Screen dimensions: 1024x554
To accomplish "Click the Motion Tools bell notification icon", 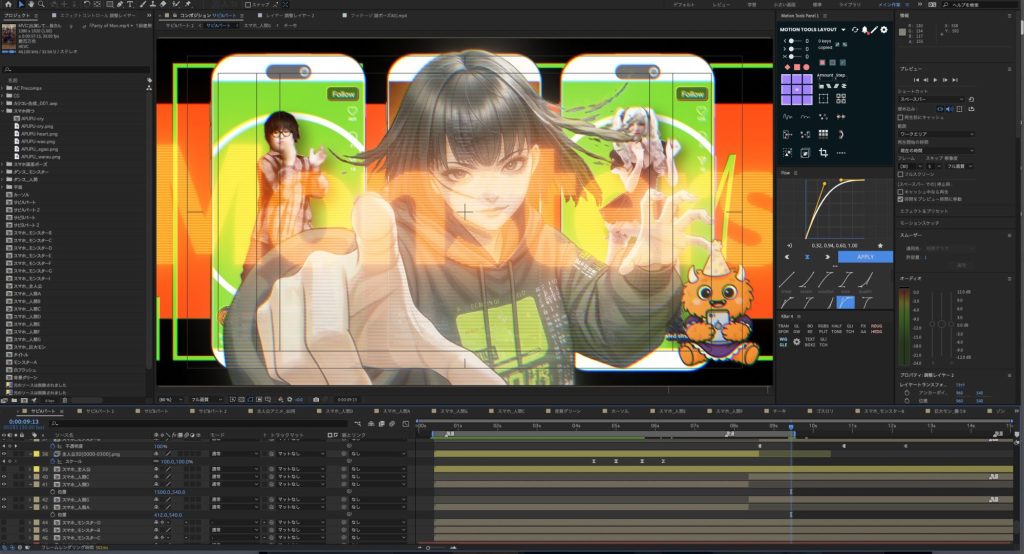I will click(x=864, y=30).
